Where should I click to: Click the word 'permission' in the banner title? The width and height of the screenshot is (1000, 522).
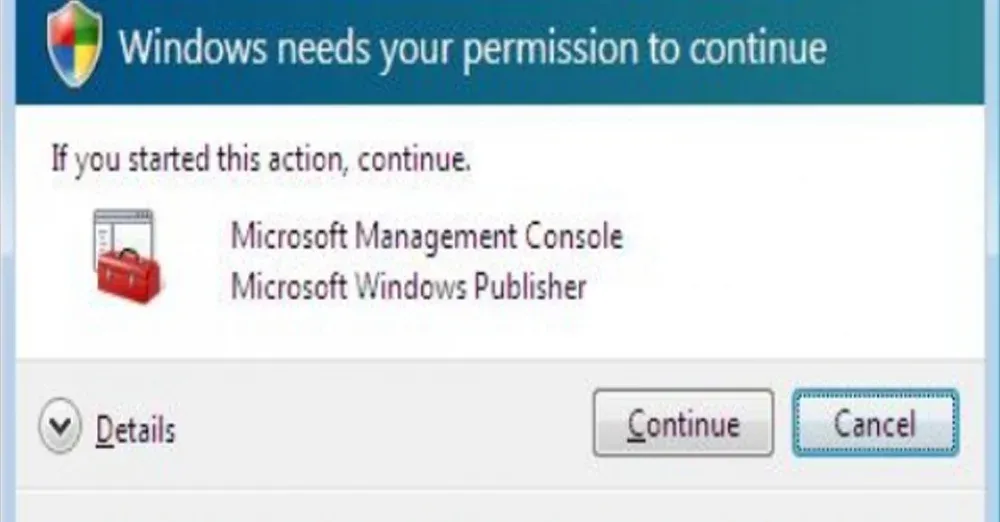tap(550, 50)
